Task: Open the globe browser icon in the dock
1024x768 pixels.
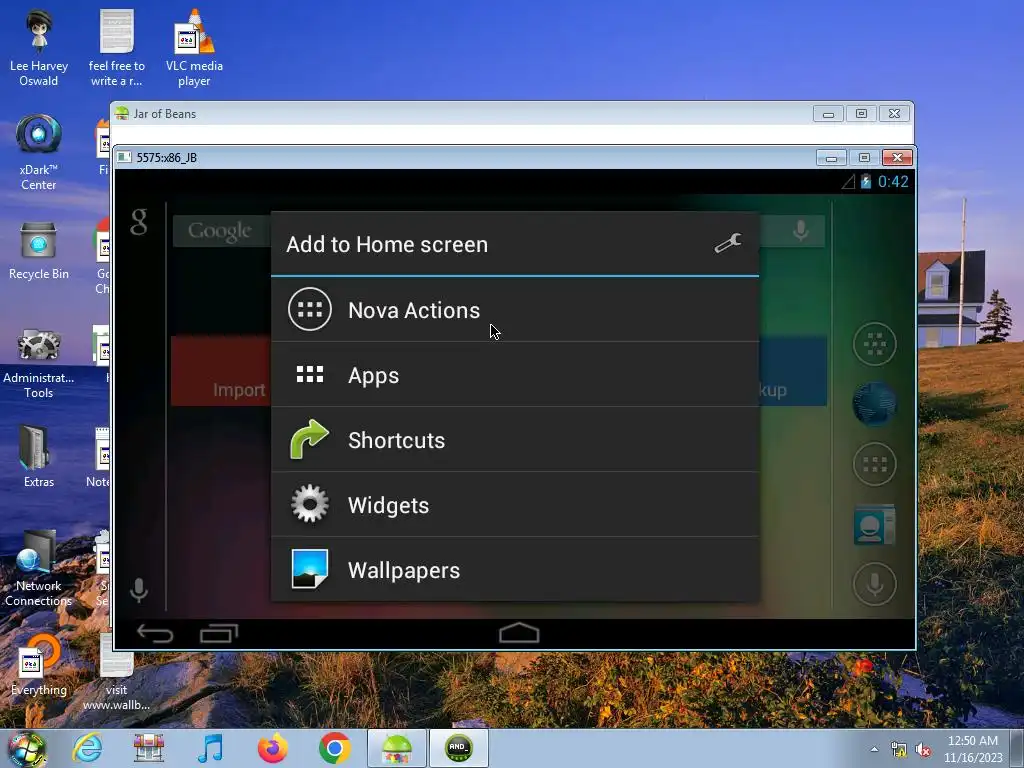Action: click(874, 404)
